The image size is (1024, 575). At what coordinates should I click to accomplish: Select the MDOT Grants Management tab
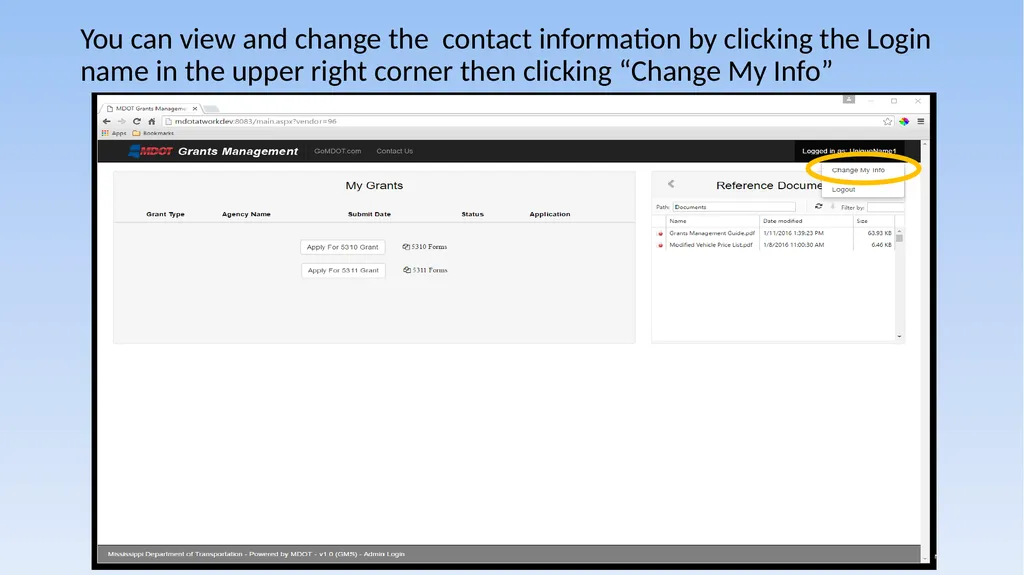(152, 108)
